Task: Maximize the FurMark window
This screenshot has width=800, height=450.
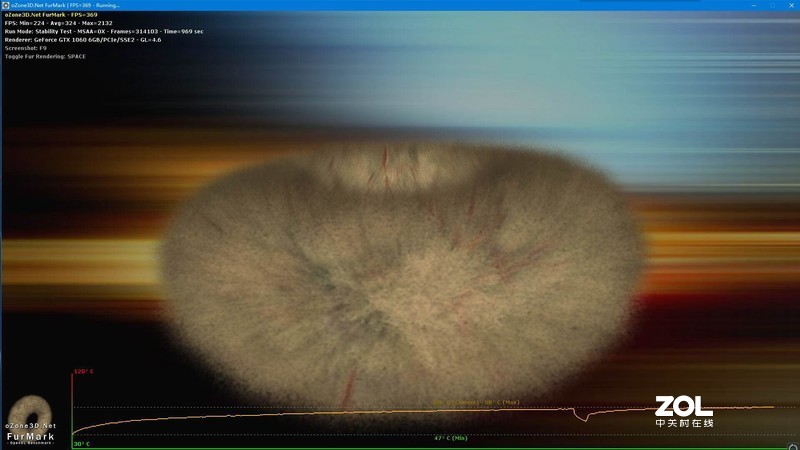Action: [x=773, y=5]
